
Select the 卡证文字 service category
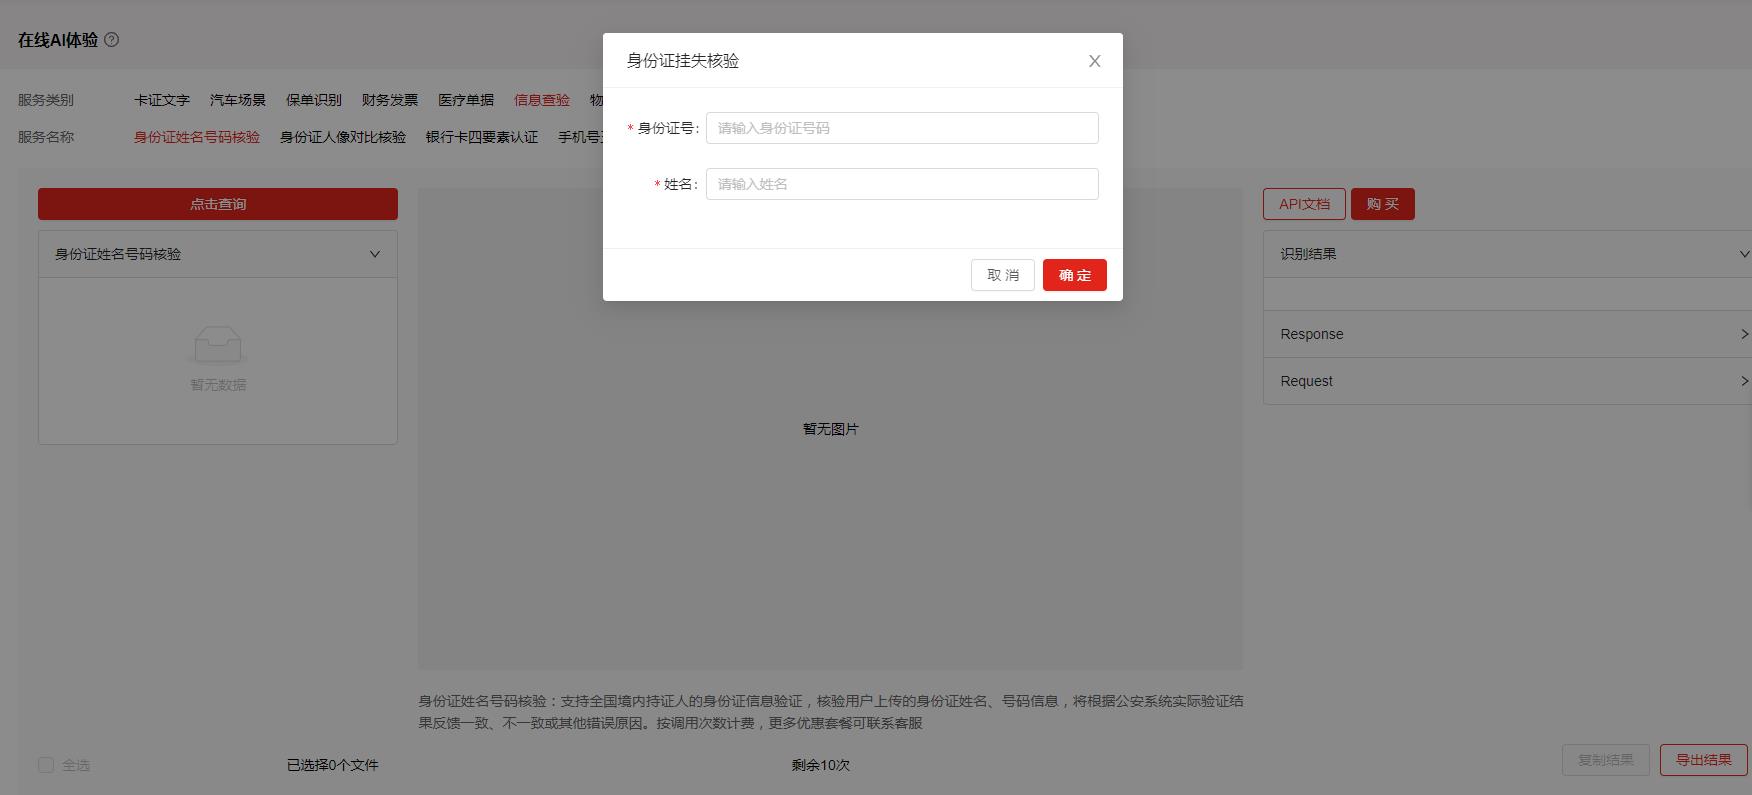click(162, 100)
